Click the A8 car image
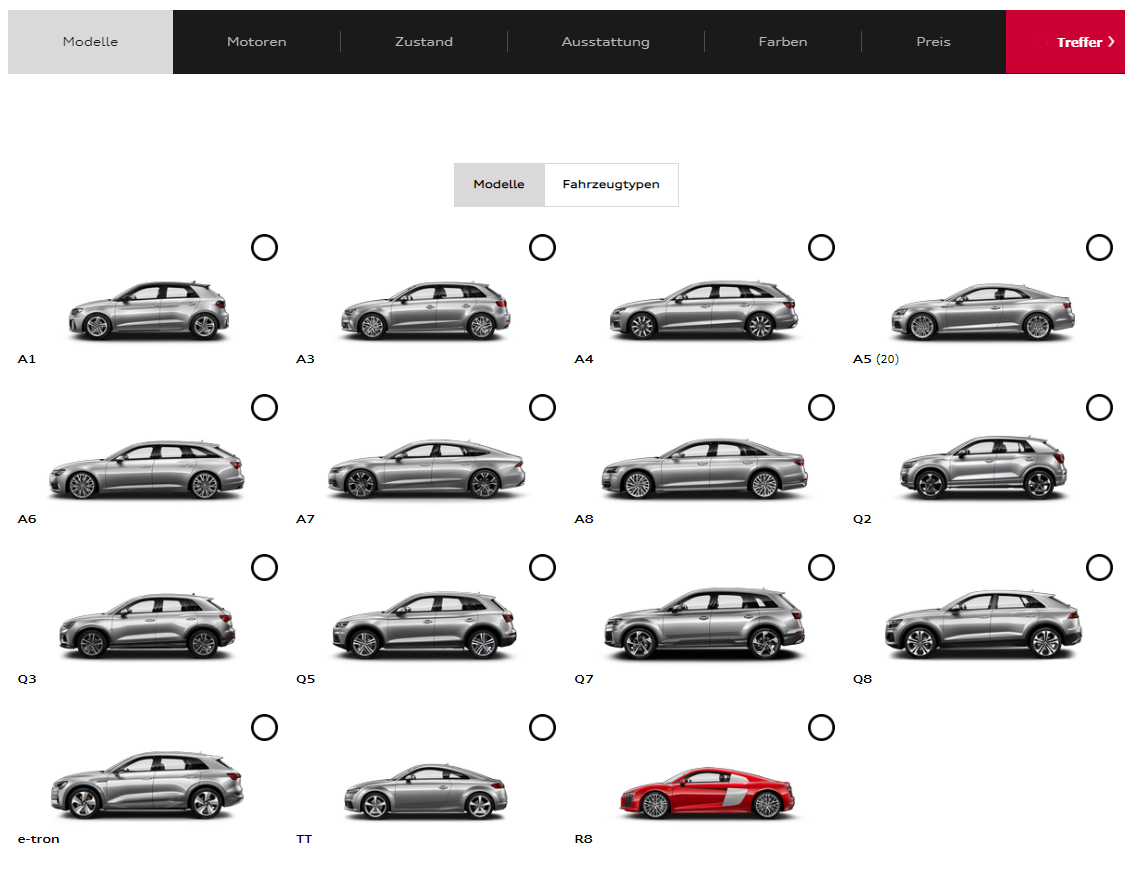Viewport: 1134px width, 880px height. (x=705, y=469)
